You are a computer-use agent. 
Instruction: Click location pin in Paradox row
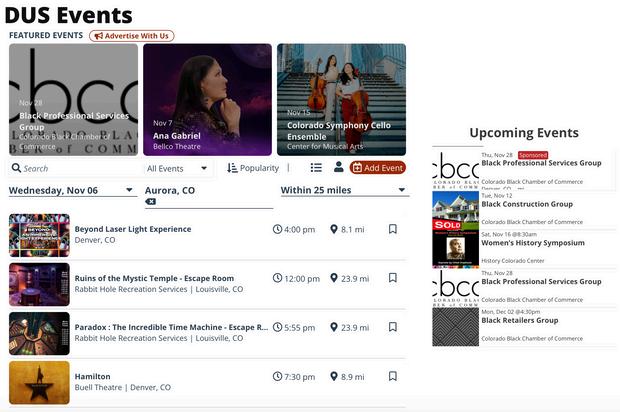[x=334, y=327]
